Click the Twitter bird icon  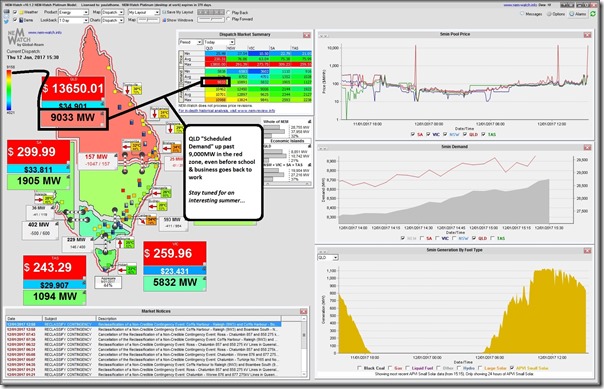coord(7,20)
